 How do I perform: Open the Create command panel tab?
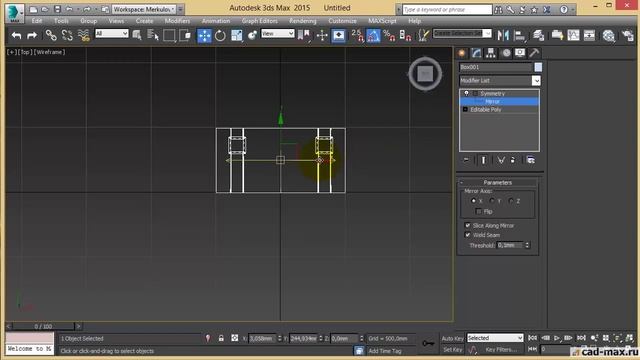(462, 53)
